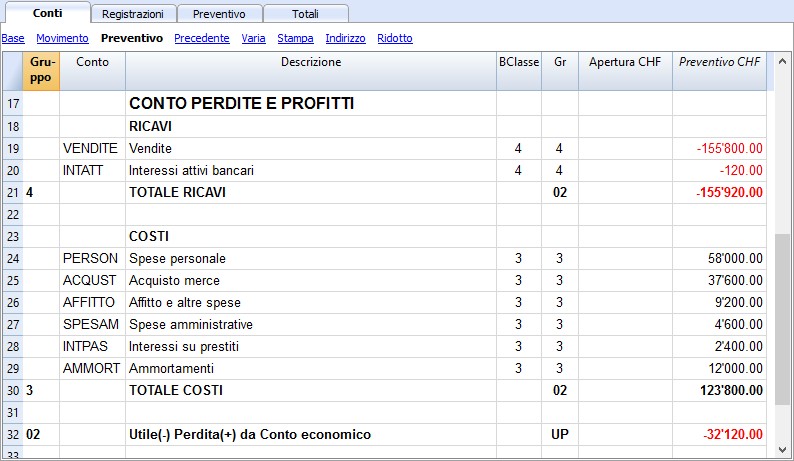Image resolution: width=794 pixels, height=461 pixels.
Task: Select row header number 24
Action: pos(13,258)
